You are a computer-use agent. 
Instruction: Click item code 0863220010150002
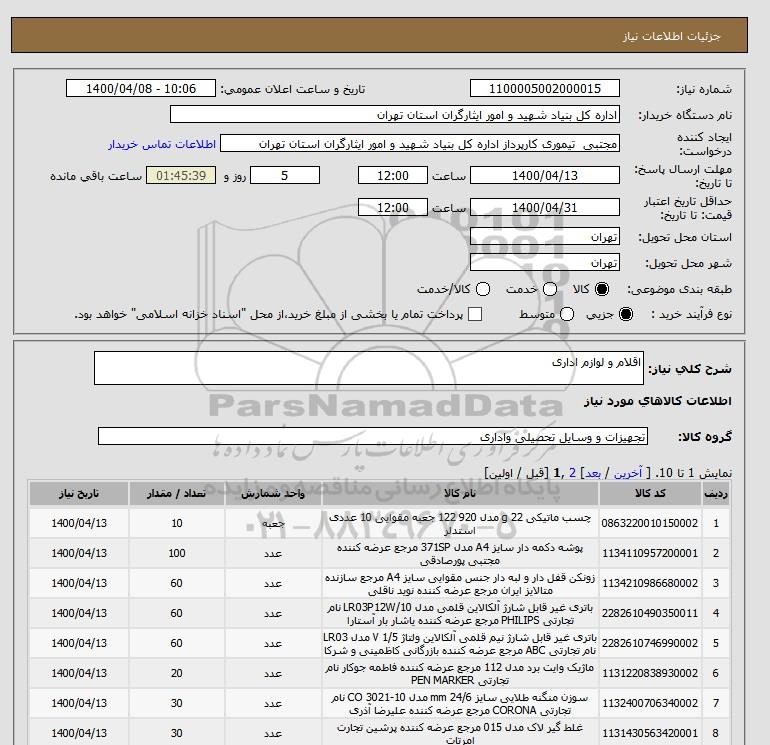tap(650, 524)
